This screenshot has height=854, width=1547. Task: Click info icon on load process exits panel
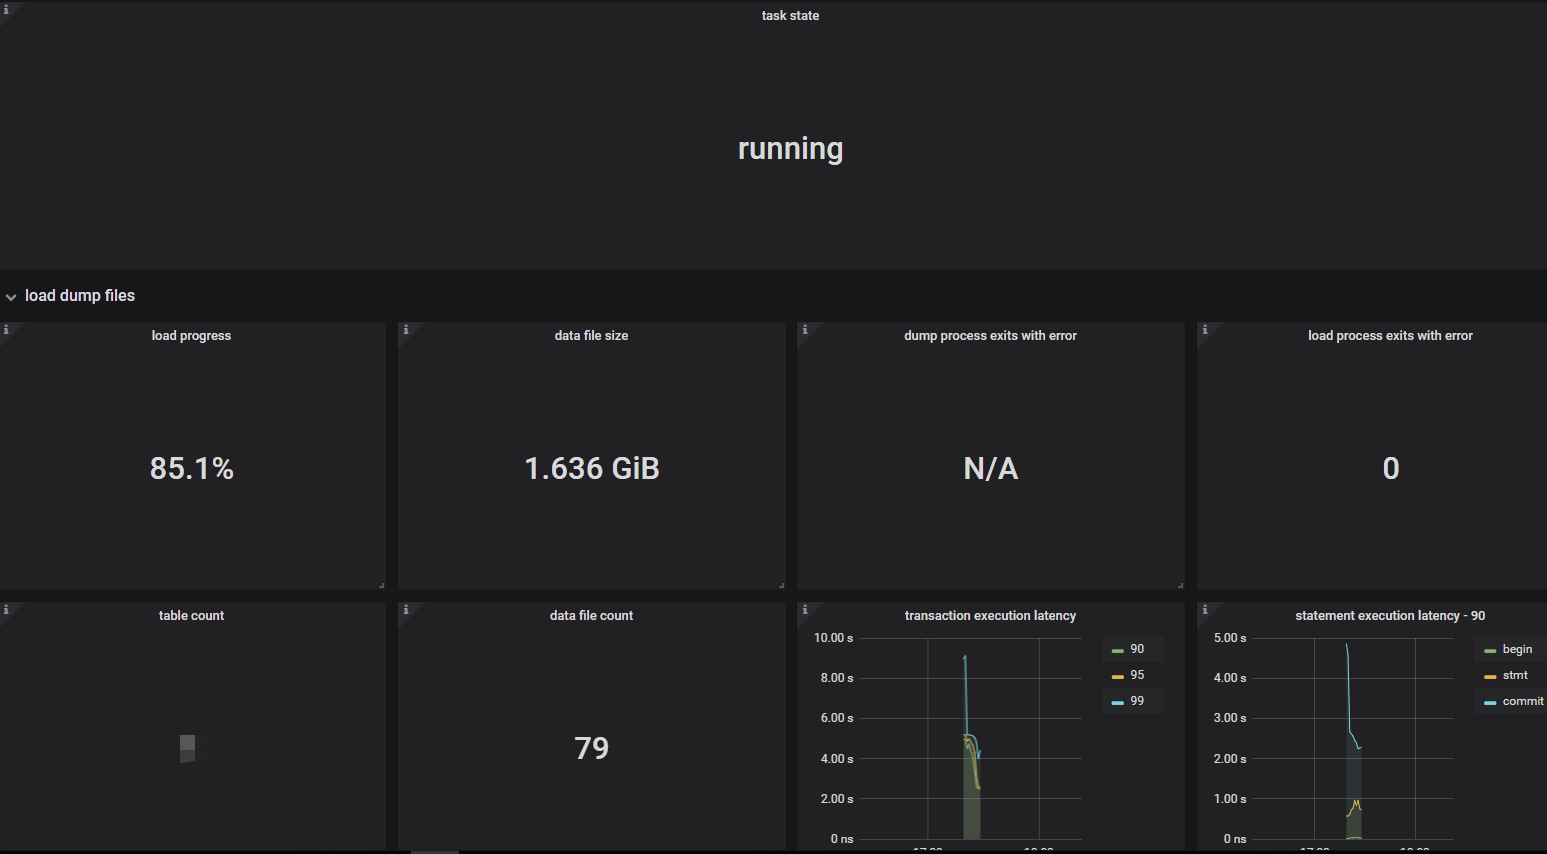pos(1204,329)
